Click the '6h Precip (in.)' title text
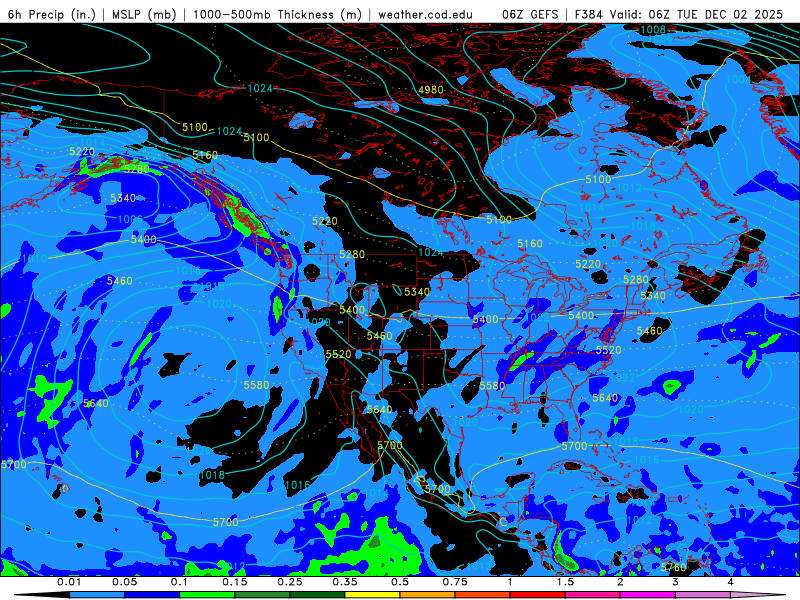 coord(52,14)
